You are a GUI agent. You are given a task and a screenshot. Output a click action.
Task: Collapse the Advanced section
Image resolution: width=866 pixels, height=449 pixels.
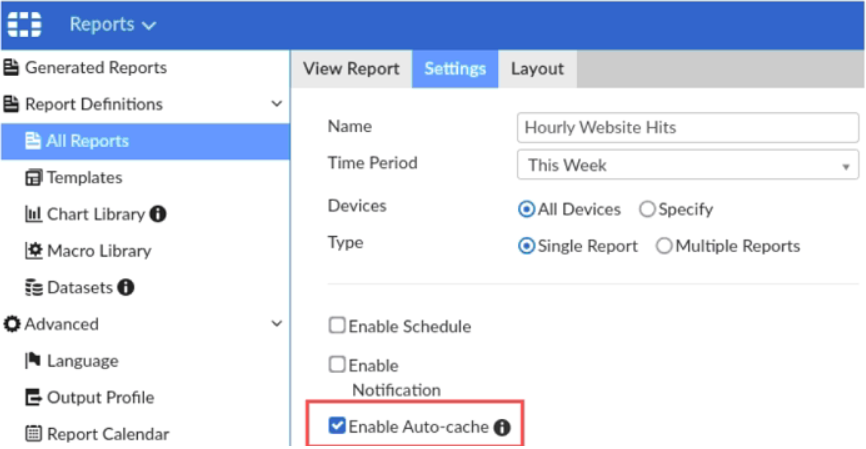pyautogui.click(x=277, y=324)
